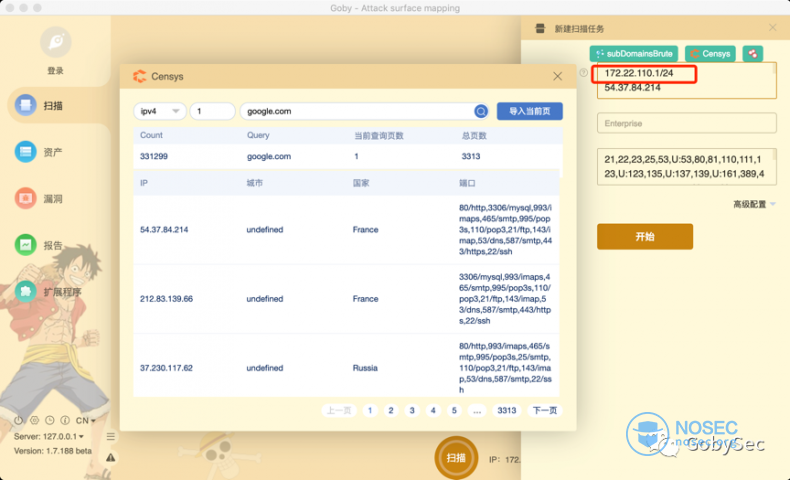Screen dimensions: 790x480
Task: Click the clock history icon
Action: 49,420
